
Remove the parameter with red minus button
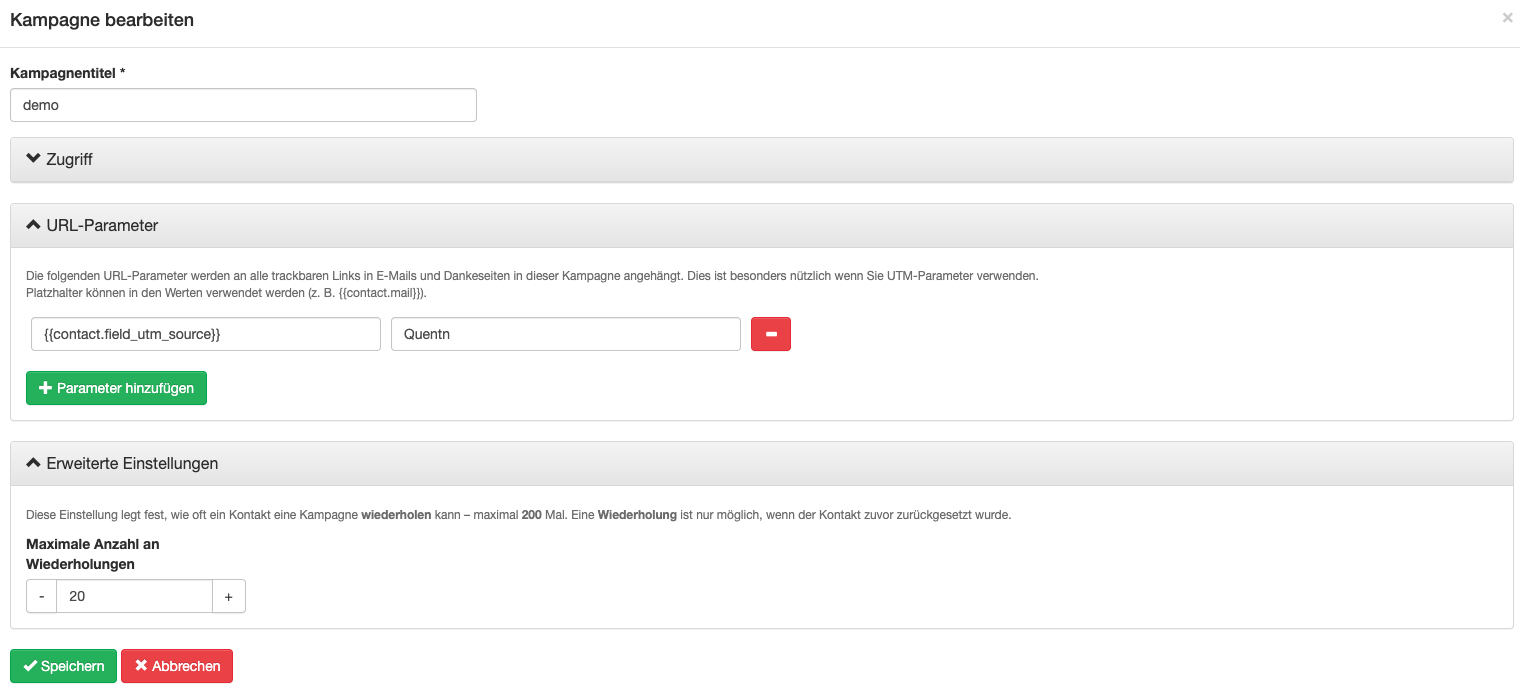coord(770,334)
